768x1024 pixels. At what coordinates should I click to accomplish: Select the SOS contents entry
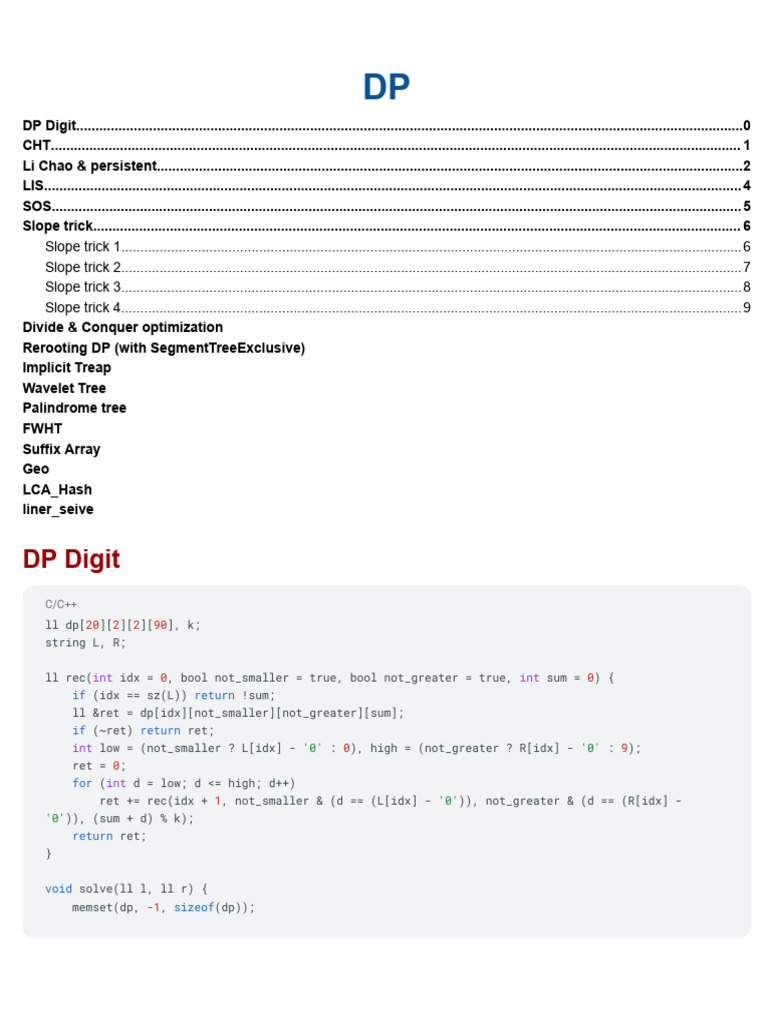pos(386,206)
